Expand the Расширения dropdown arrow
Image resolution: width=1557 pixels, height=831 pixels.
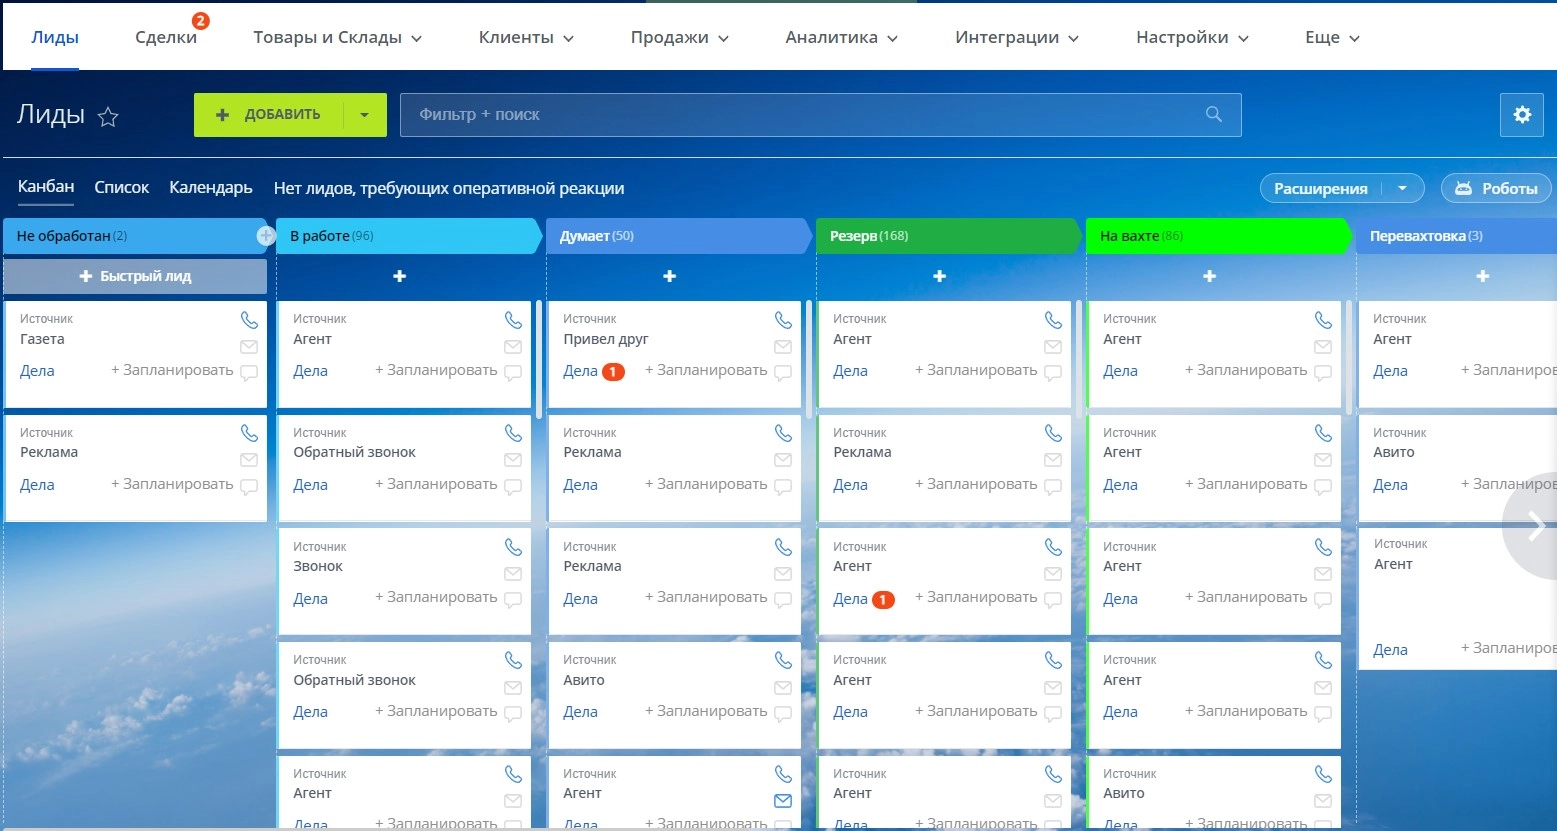(1402, 189)
